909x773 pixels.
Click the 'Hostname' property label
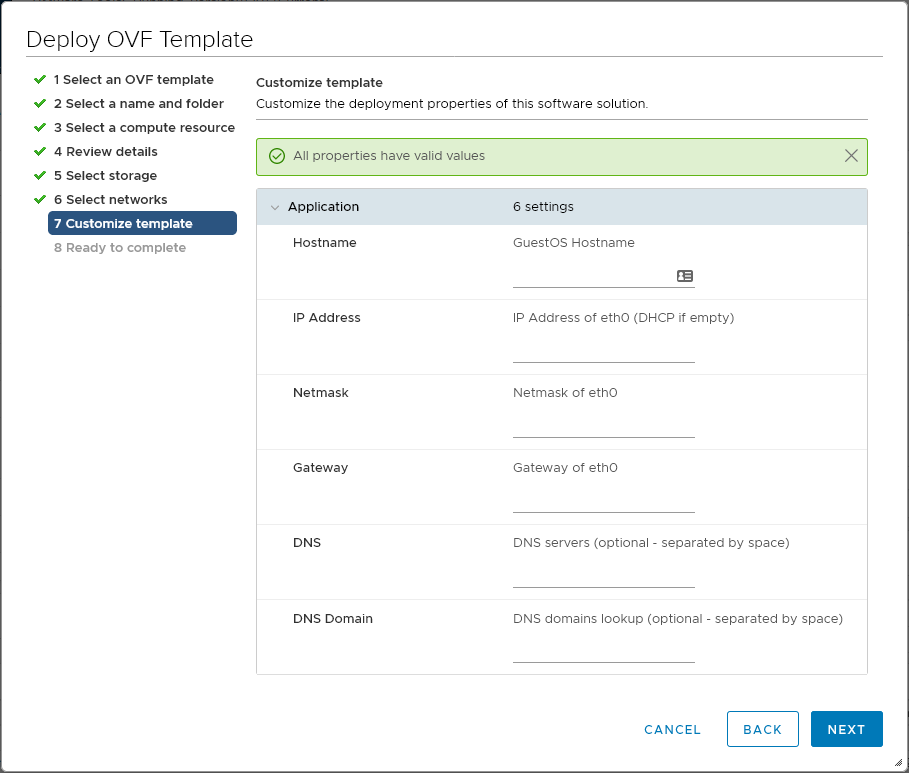pyautogui.click(x=325, y=243)
